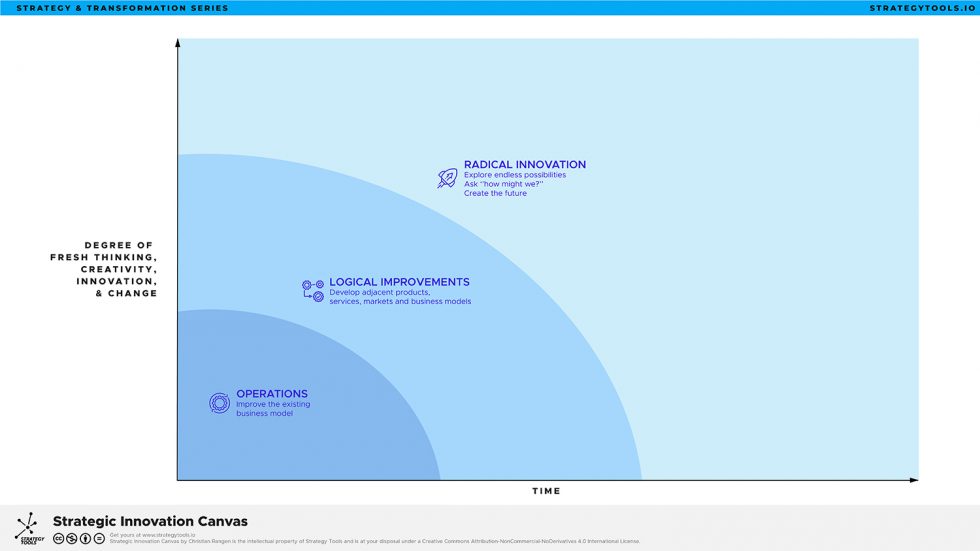Select the RADICAL INNOVATION heading
The height and width of the screenshot is (551, 980).
click(x=525, y=164)
